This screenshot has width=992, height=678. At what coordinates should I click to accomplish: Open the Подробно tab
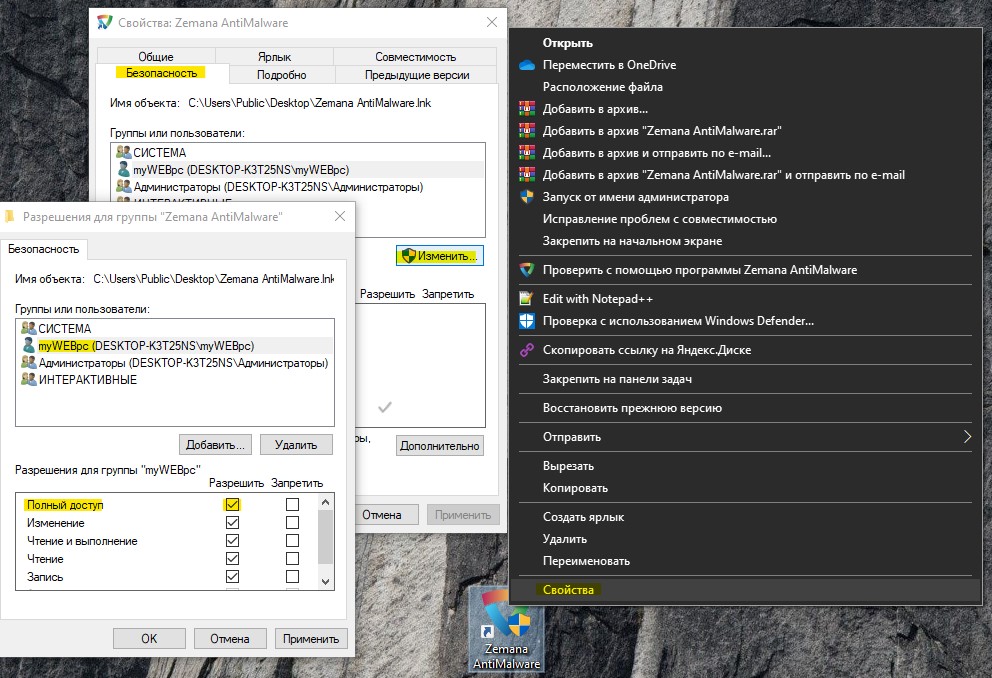pyautogui.click(x=282, y=75)
